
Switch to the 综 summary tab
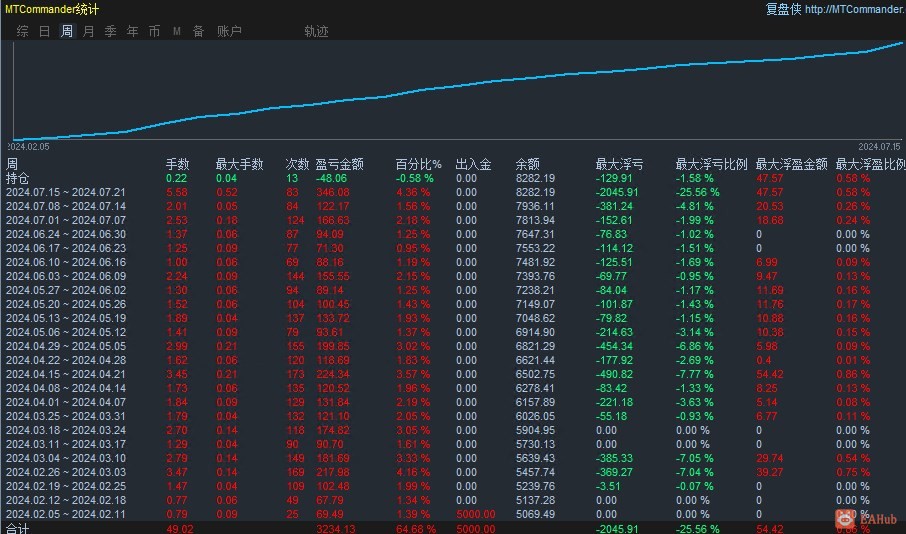(x=23, y=31)
